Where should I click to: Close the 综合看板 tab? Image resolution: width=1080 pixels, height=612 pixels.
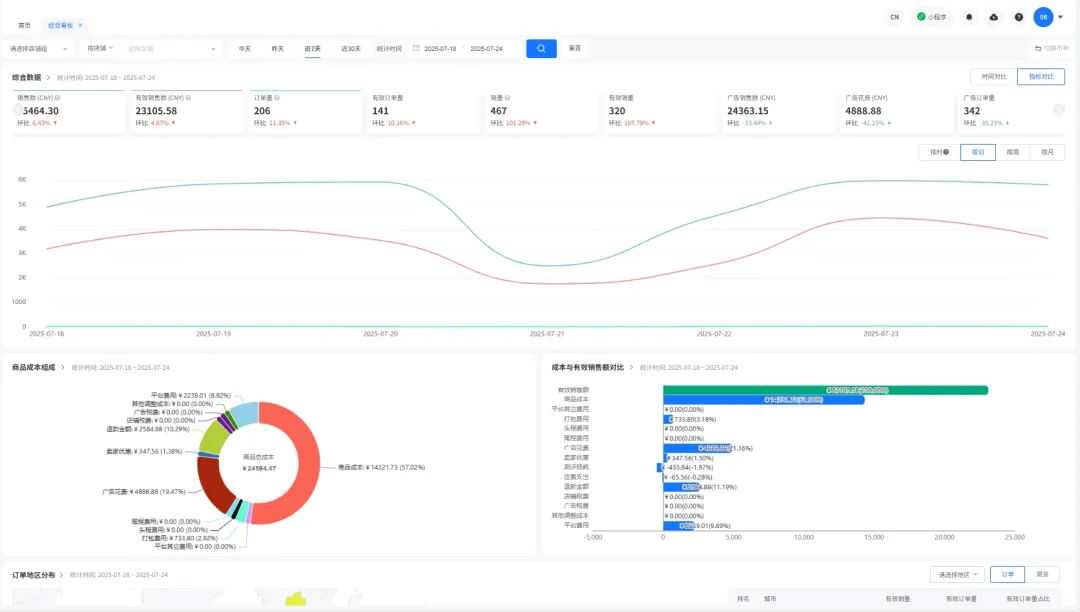[x=81, y=25]
